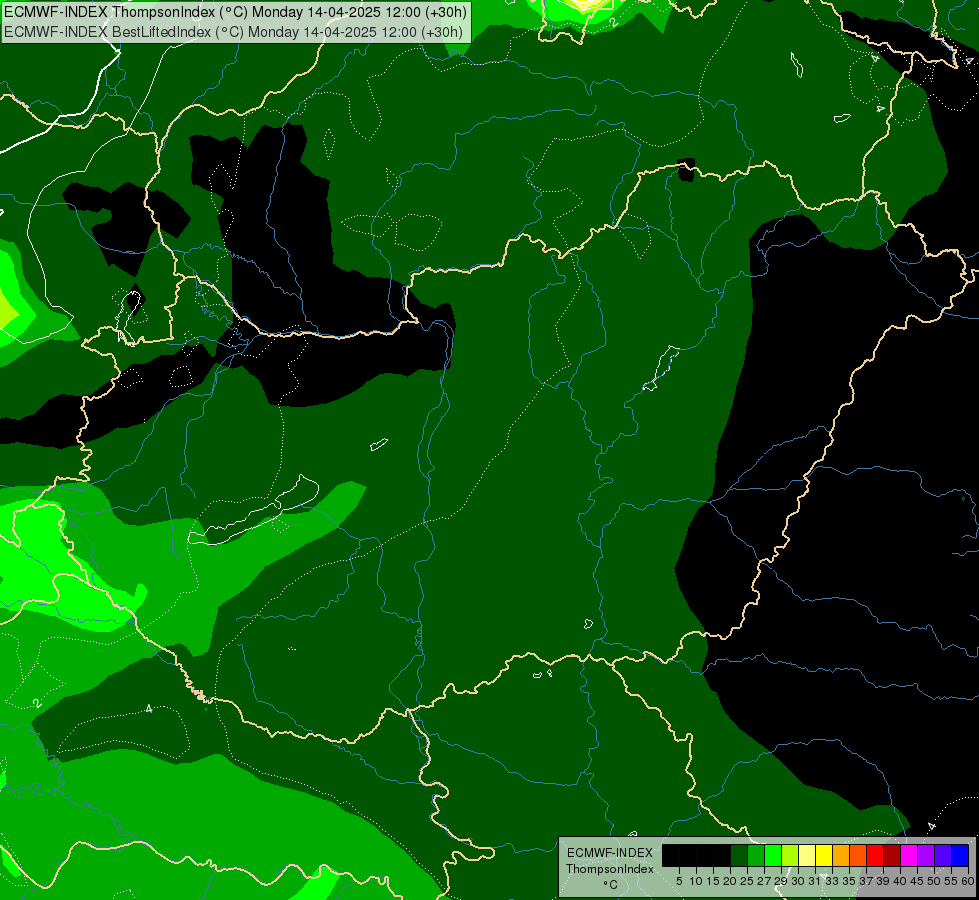Select the red-orange 35–37 legend swatch
979x900 pixels.
[858, 855]
